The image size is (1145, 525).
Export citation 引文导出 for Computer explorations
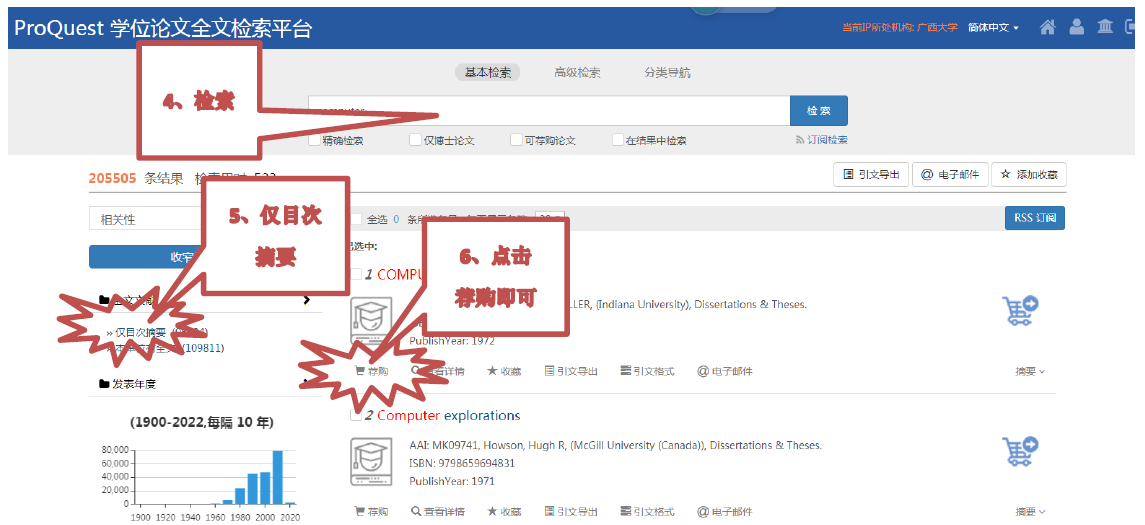click(x=571, y=511)
